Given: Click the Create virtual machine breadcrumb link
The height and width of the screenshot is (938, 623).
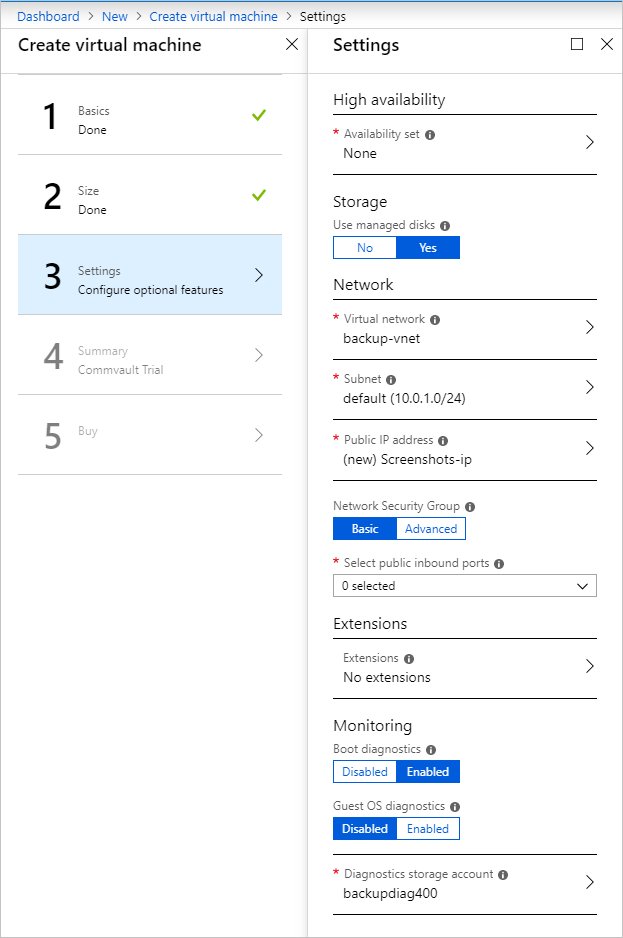Looking at the screenshot, I should pyautogui.click(x=213, y=17).
